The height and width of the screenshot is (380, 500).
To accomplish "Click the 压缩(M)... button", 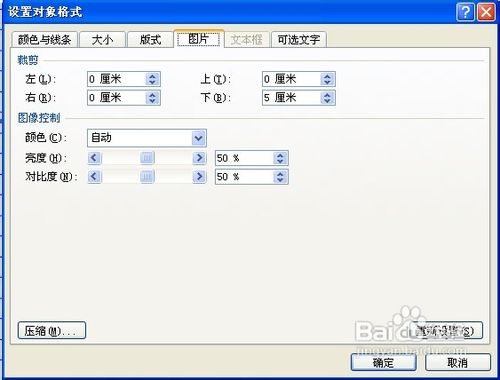I will click(52, 330).
